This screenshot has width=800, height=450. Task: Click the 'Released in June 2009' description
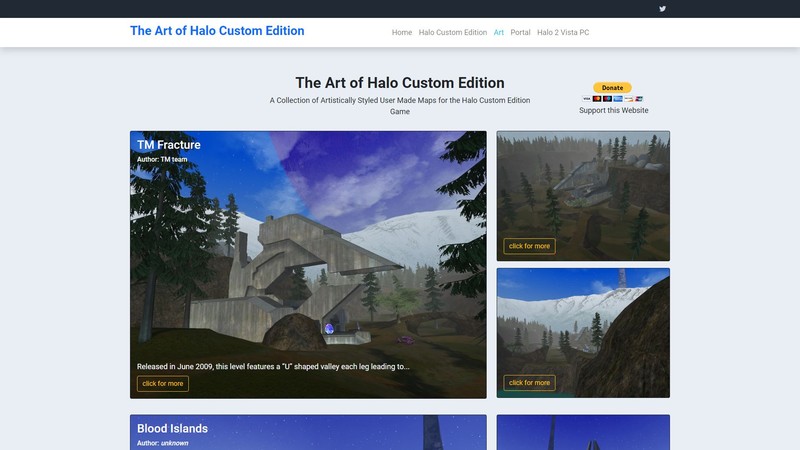click(273, 366)
